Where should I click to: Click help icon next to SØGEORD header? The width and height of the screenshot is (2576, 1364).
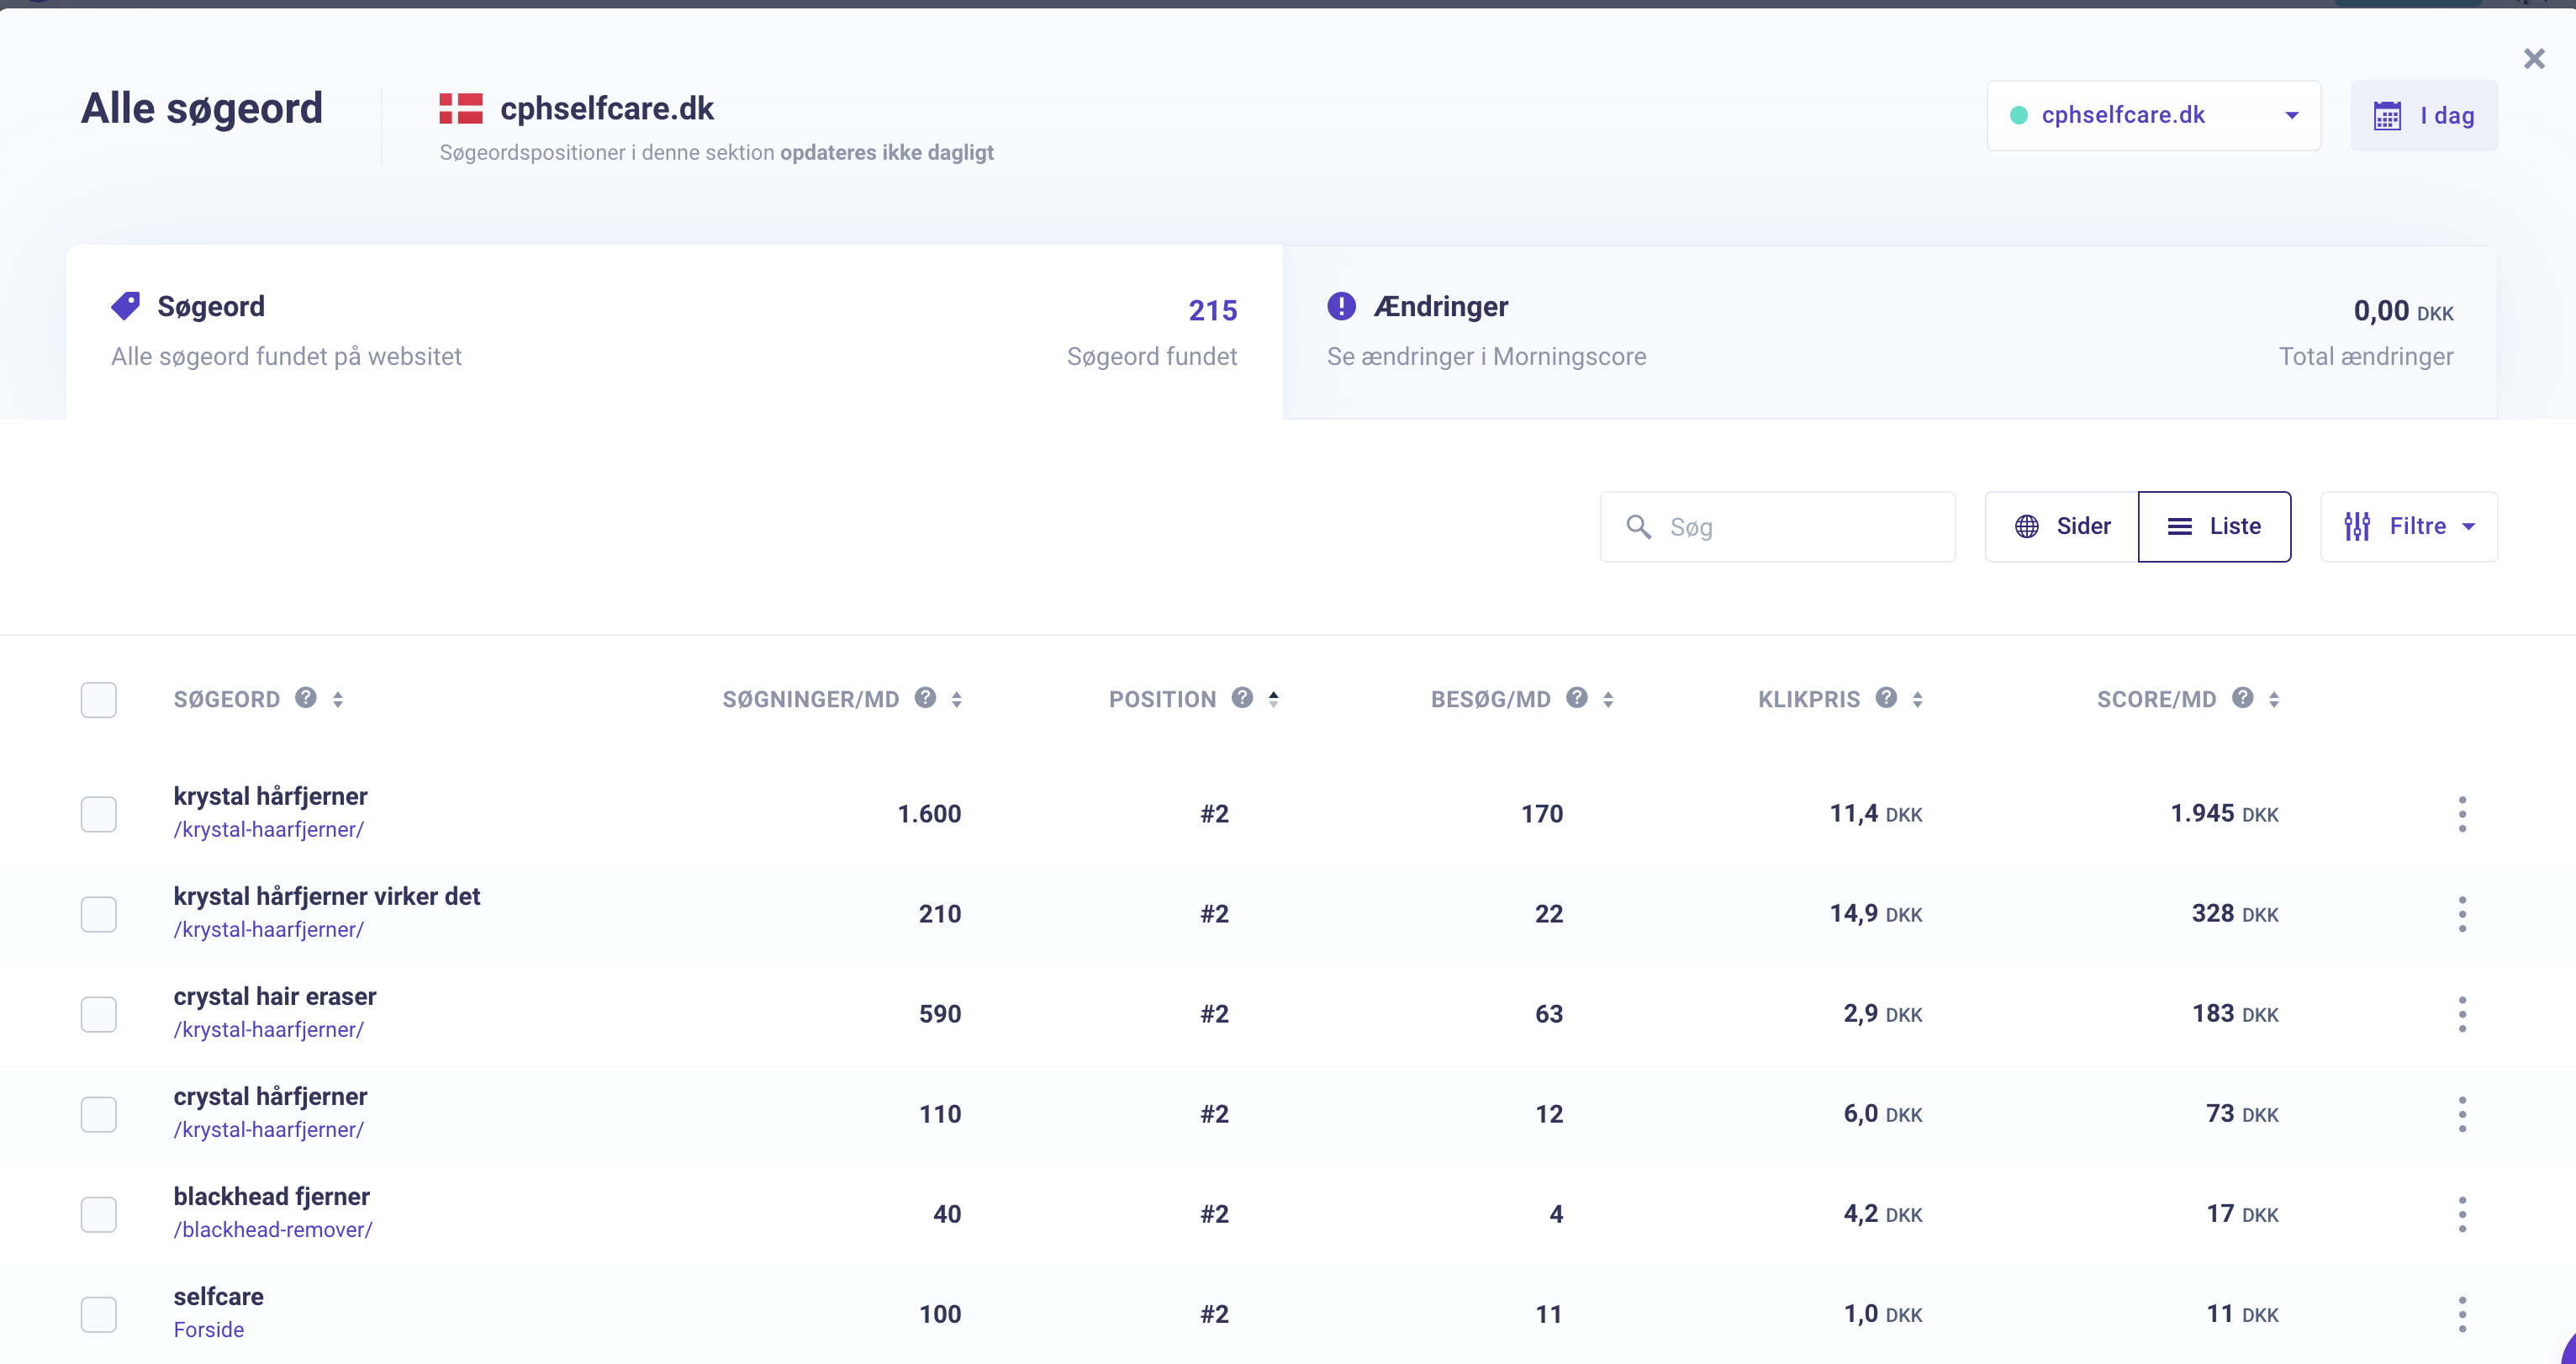[x=306, y=697]
